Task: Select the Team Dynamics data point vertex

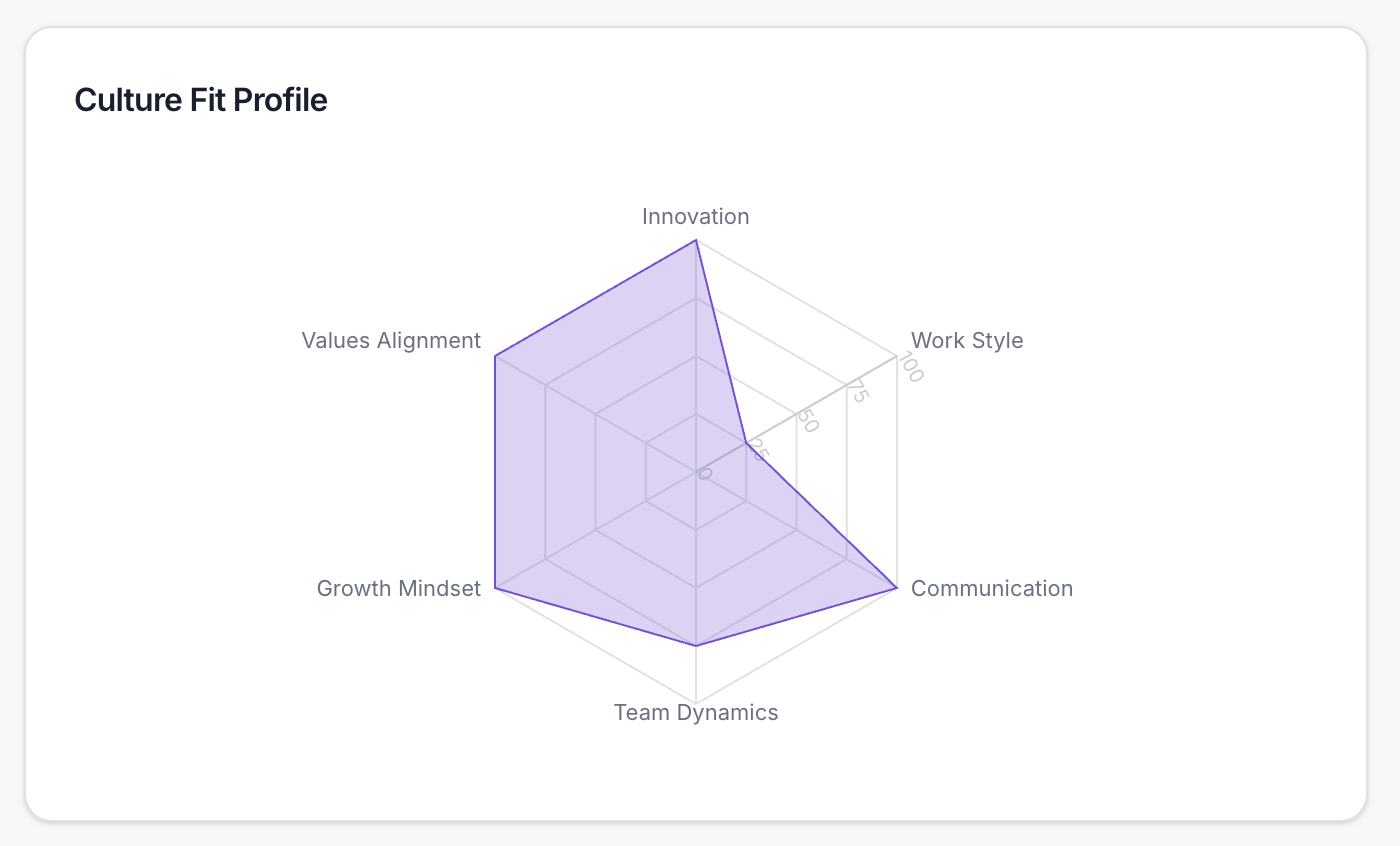Action: [x=696, y=646]
